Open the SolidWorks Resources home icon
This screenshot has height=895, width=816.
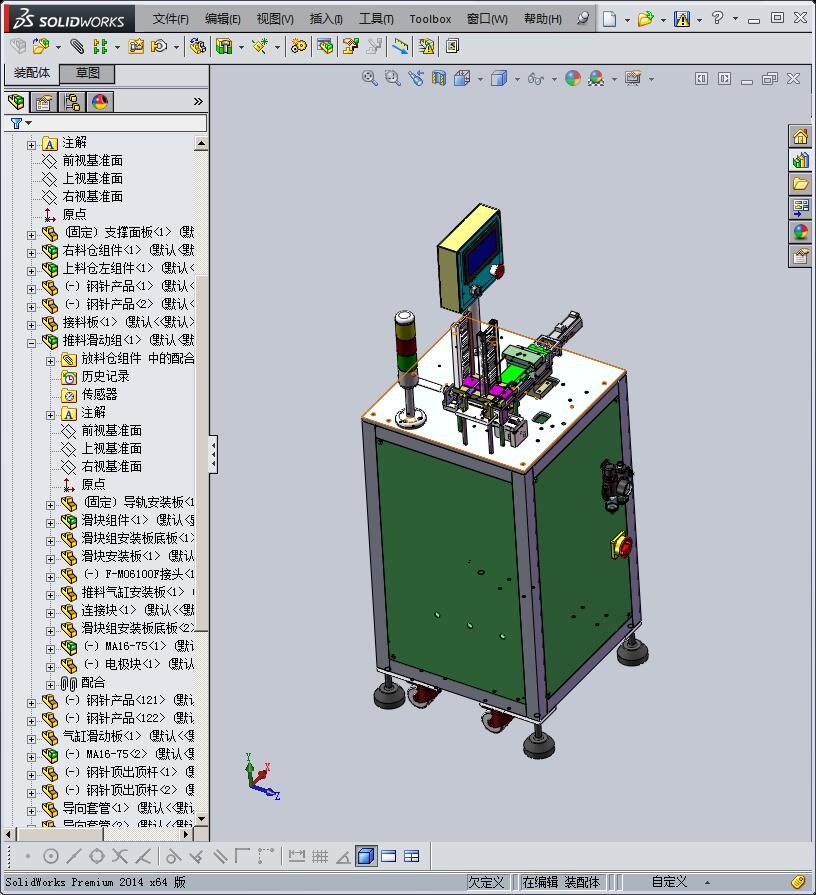click(800, 136)
